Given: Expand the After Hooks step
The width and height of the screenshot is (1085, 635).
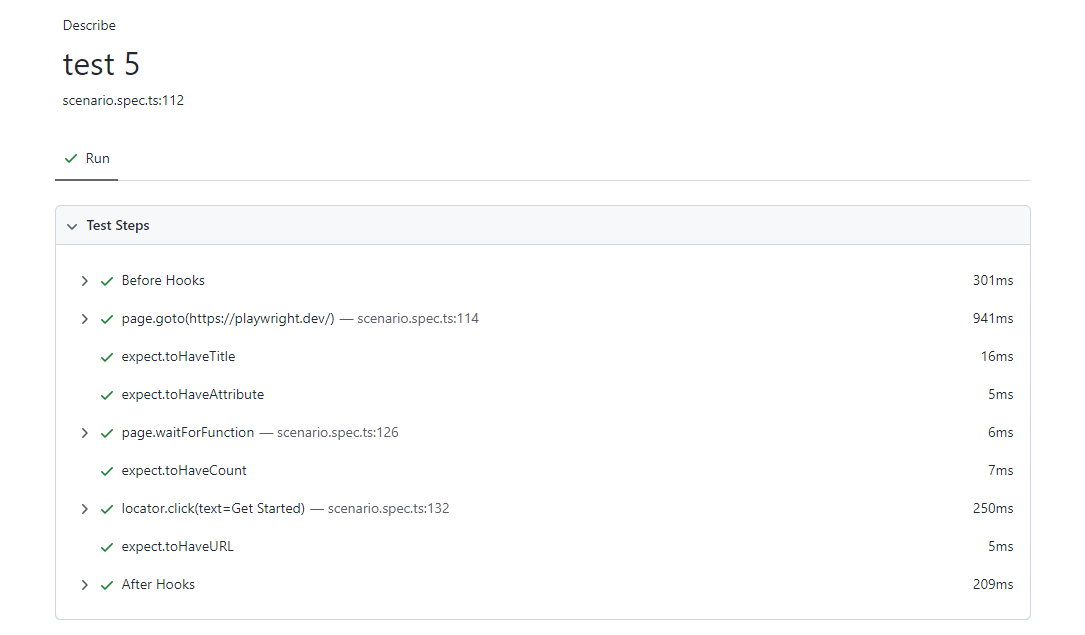Looking at the screenshot, I should point(84,585).
